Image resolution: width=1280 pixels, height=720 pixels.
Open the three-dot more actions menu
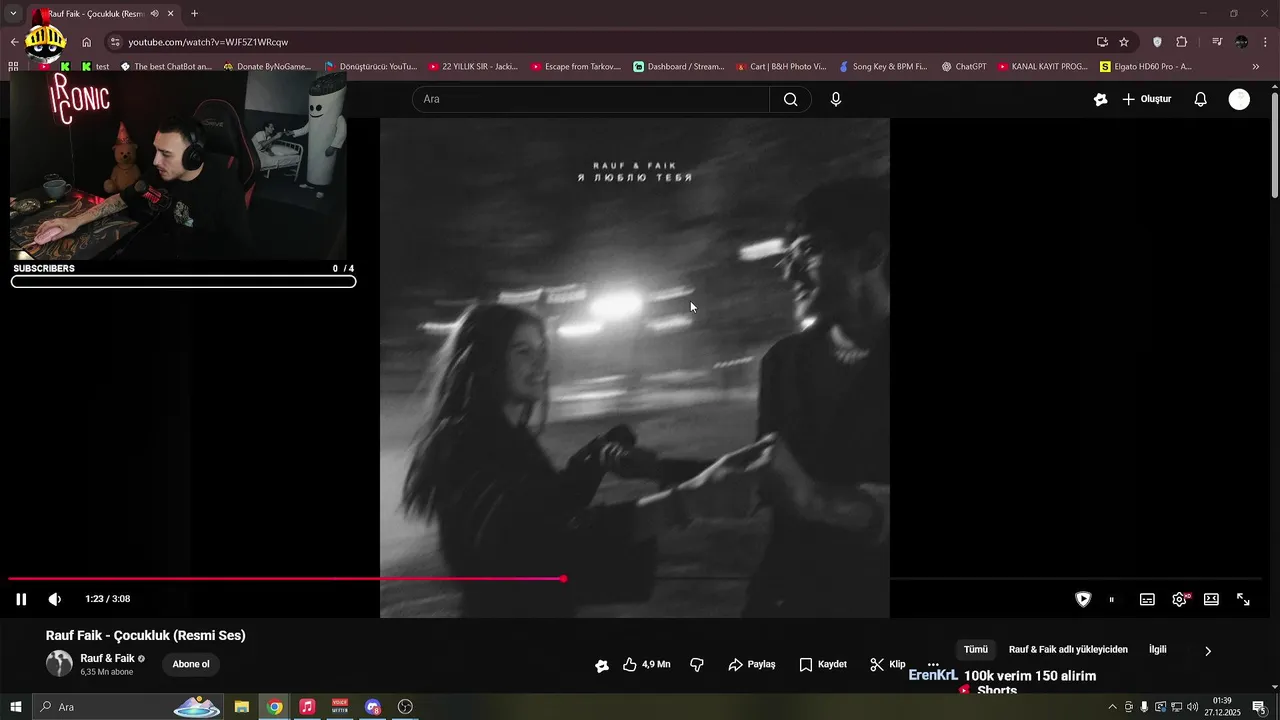pyautogui.click(x=933, y=664)
